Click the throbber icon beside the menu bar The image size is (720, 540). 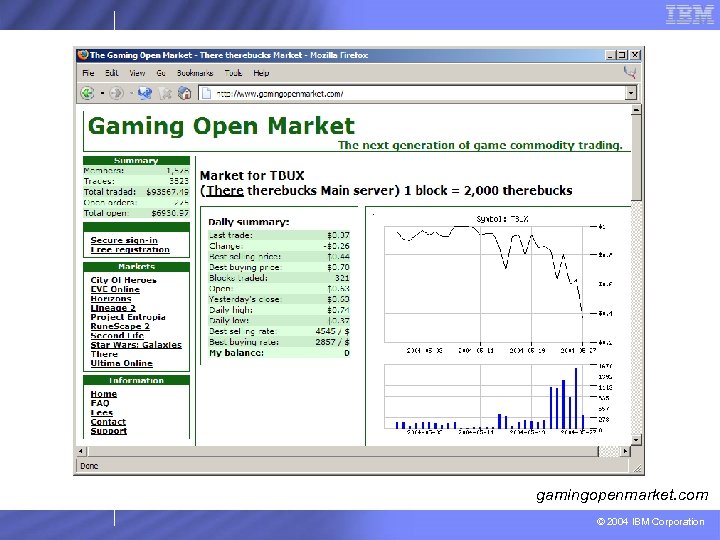point(630,72)
